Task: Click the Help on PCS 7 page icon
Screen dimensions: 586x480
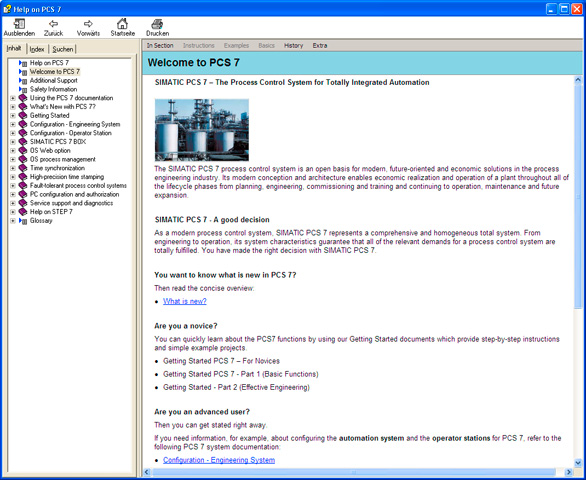Action: (x=23, y=63)
